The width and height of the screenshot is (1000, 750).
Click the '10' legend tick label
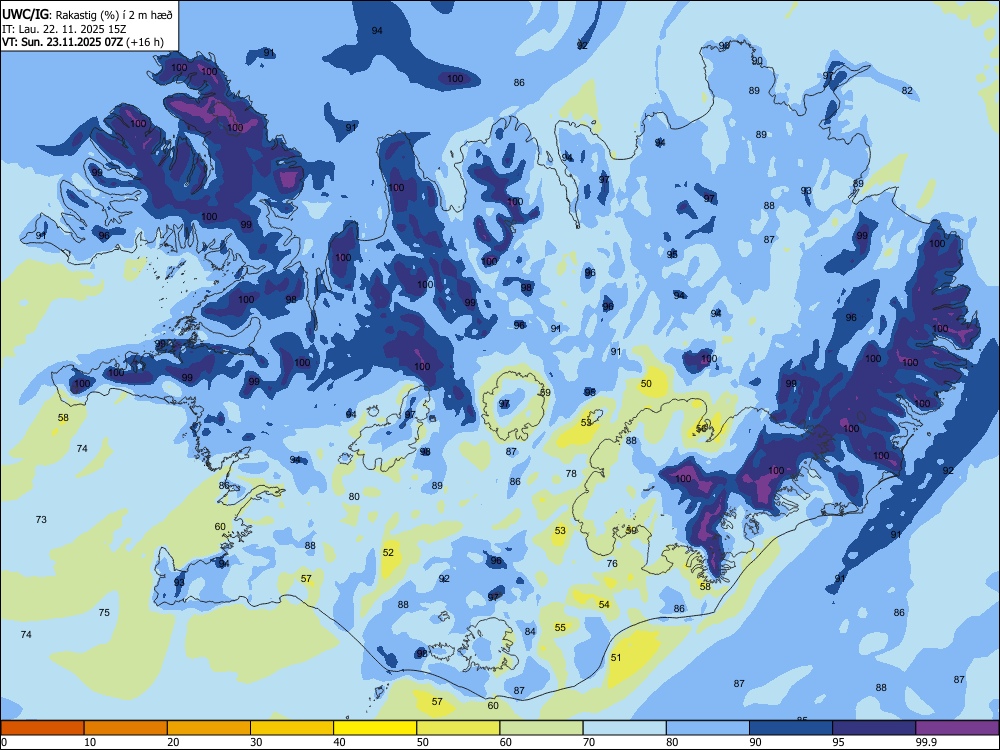coord(90,742)
